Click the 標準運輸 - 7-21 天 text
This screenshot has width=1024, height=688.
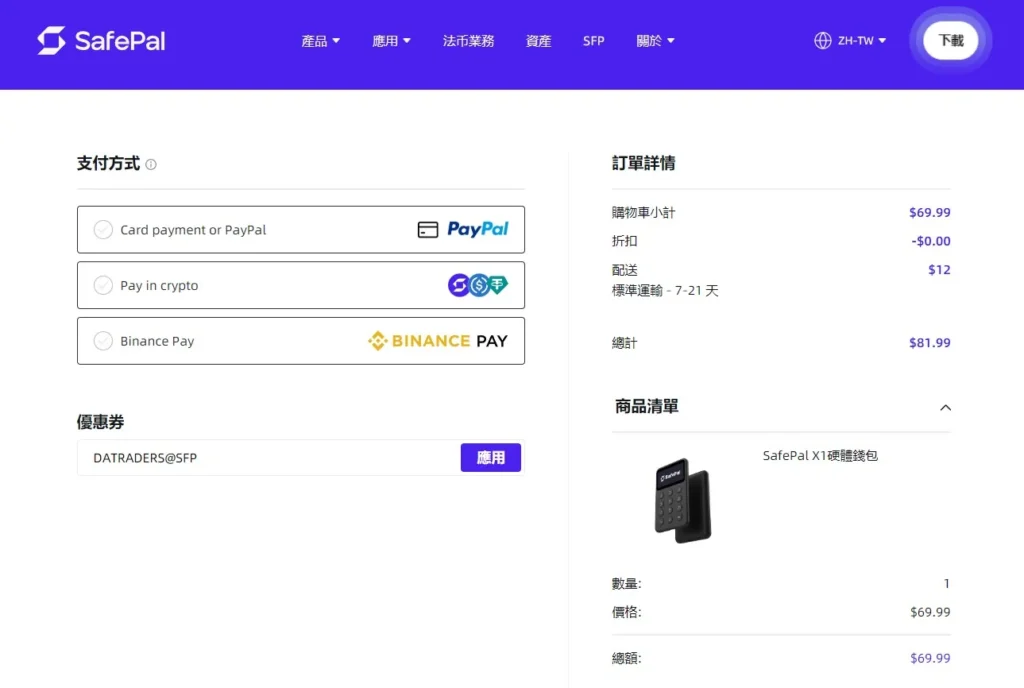coord(665,290)
